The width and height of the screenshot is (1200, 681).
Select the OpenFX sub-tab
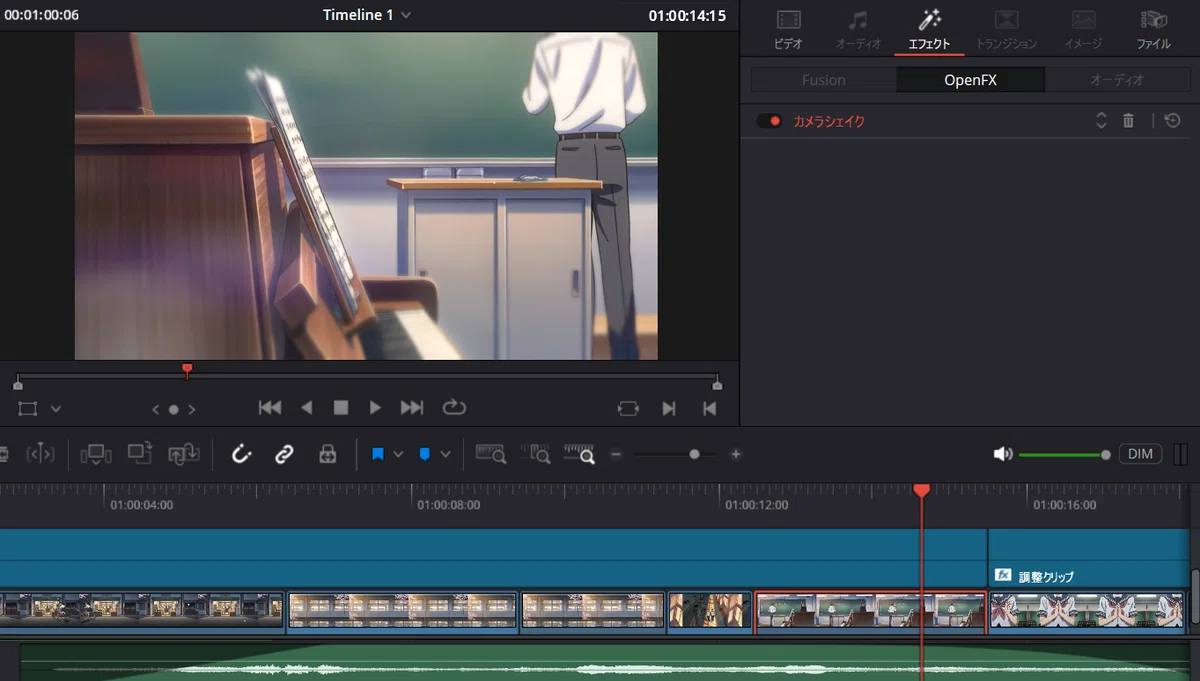tap(970, 80)
